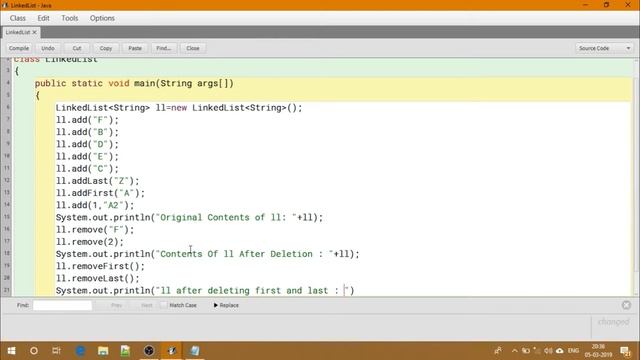The height and width of the screenshot is (360, 640).
Task: Close the LinkedList tab
Action: click(35, 32)
